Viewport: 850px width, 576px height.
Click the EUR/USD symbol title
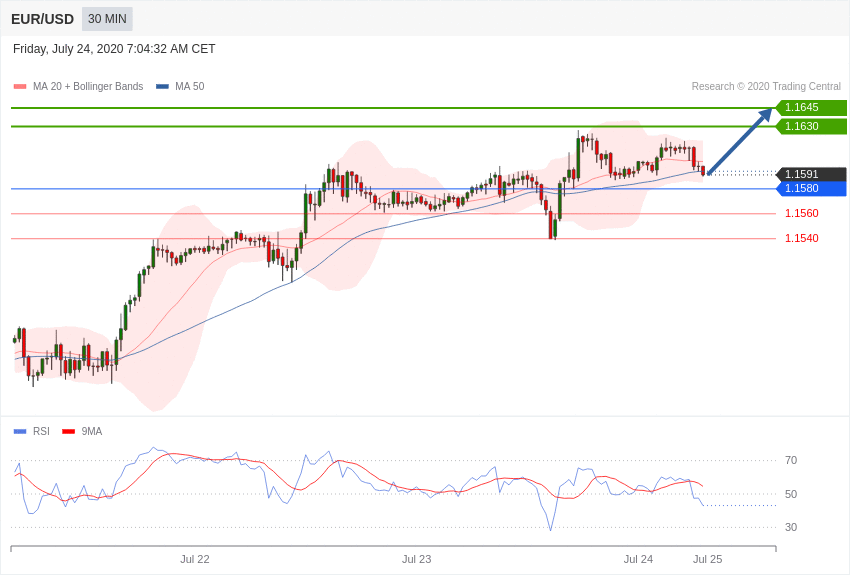(x=42, y=19)
